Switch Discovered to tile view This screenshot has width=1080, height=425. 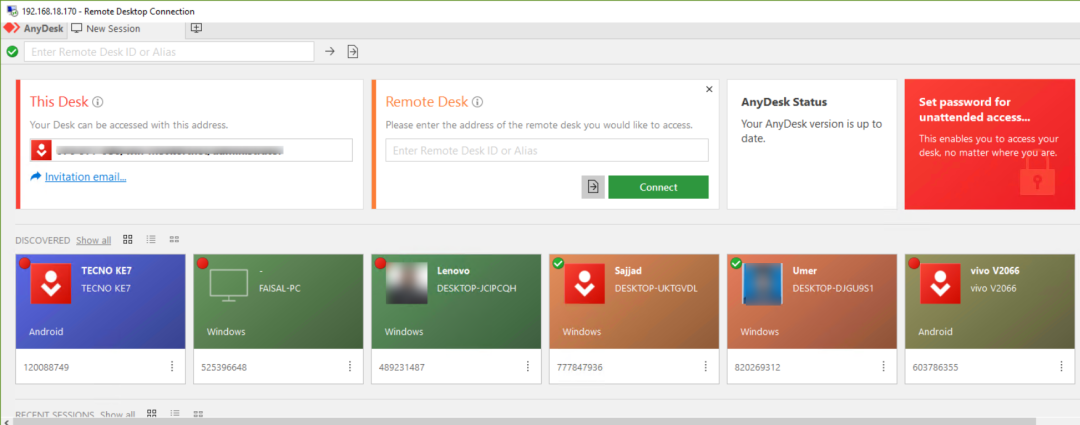(x=127, y=240)
